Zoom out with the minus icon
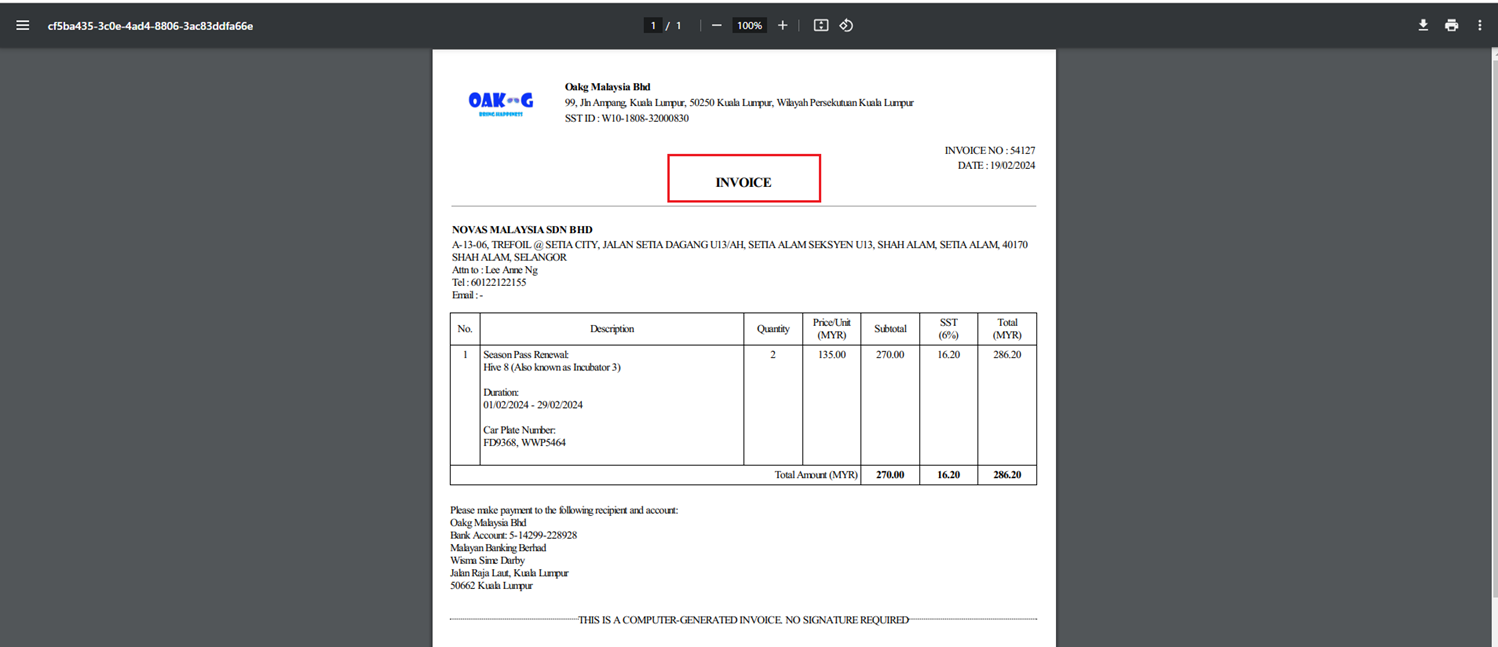 coord(716,25)
